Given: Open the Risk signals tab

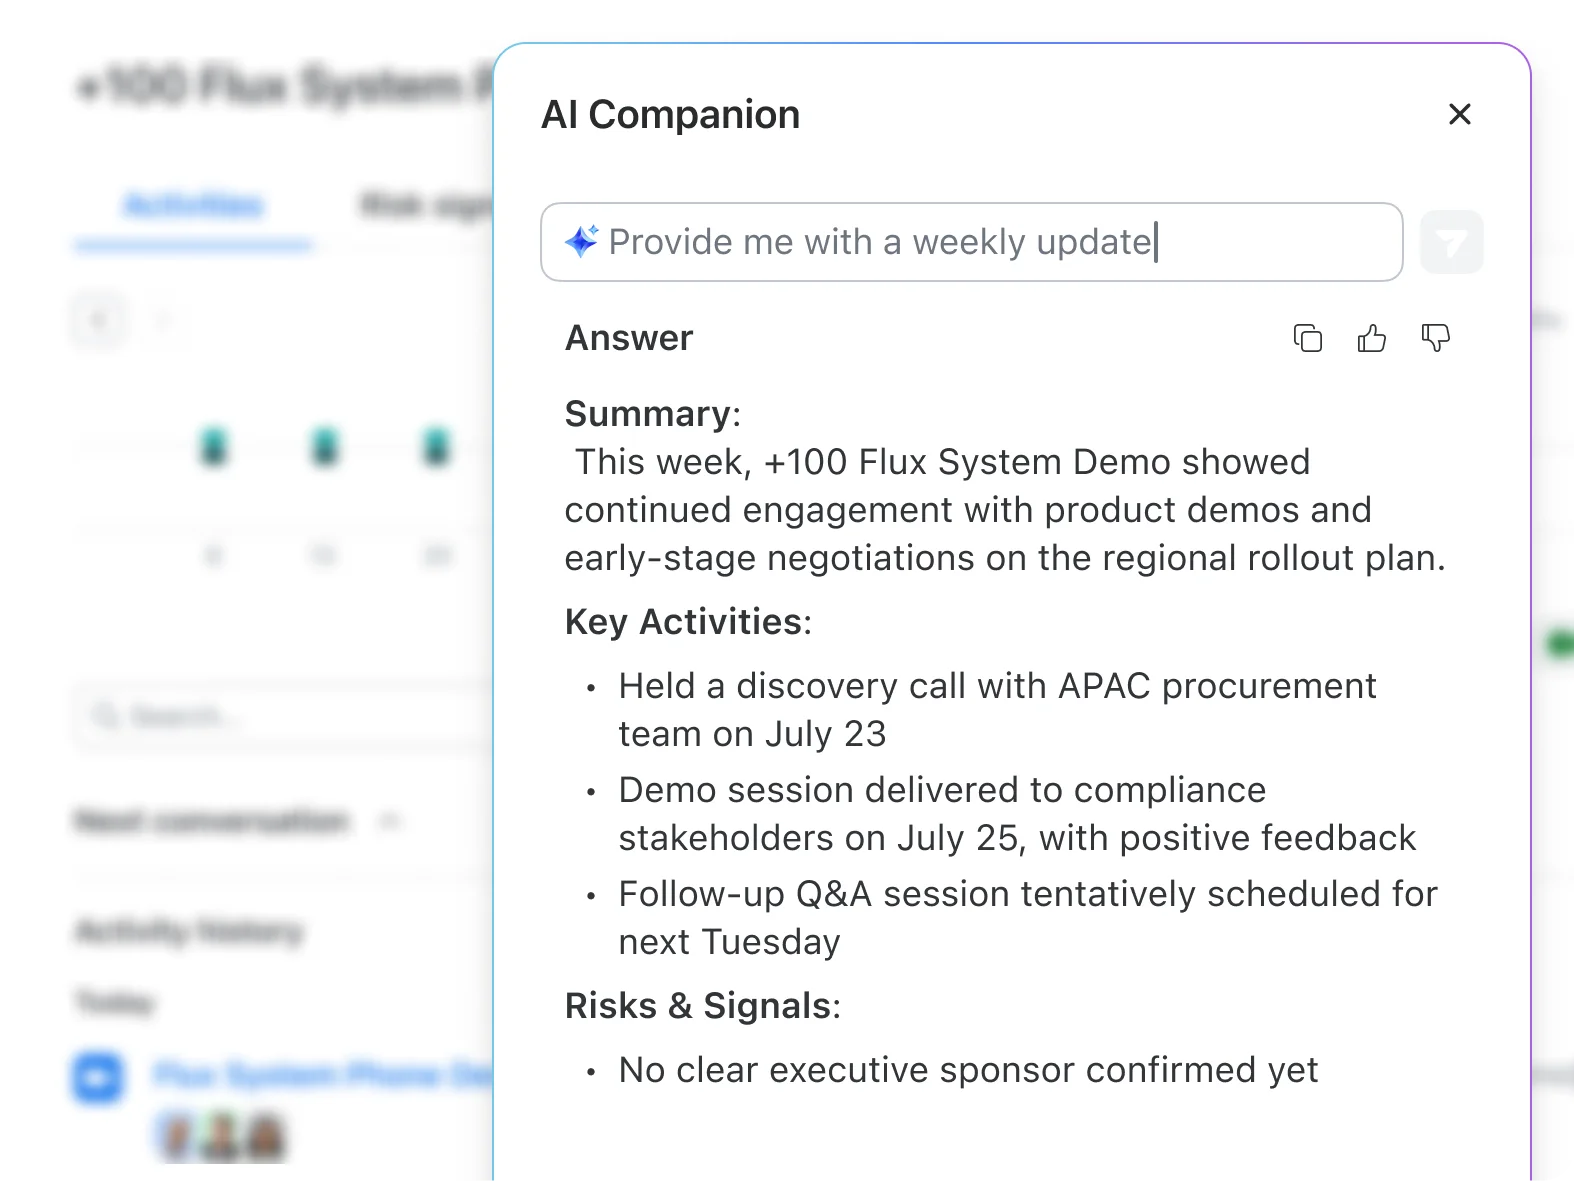Looking at the screenshot, I should 425,205.
